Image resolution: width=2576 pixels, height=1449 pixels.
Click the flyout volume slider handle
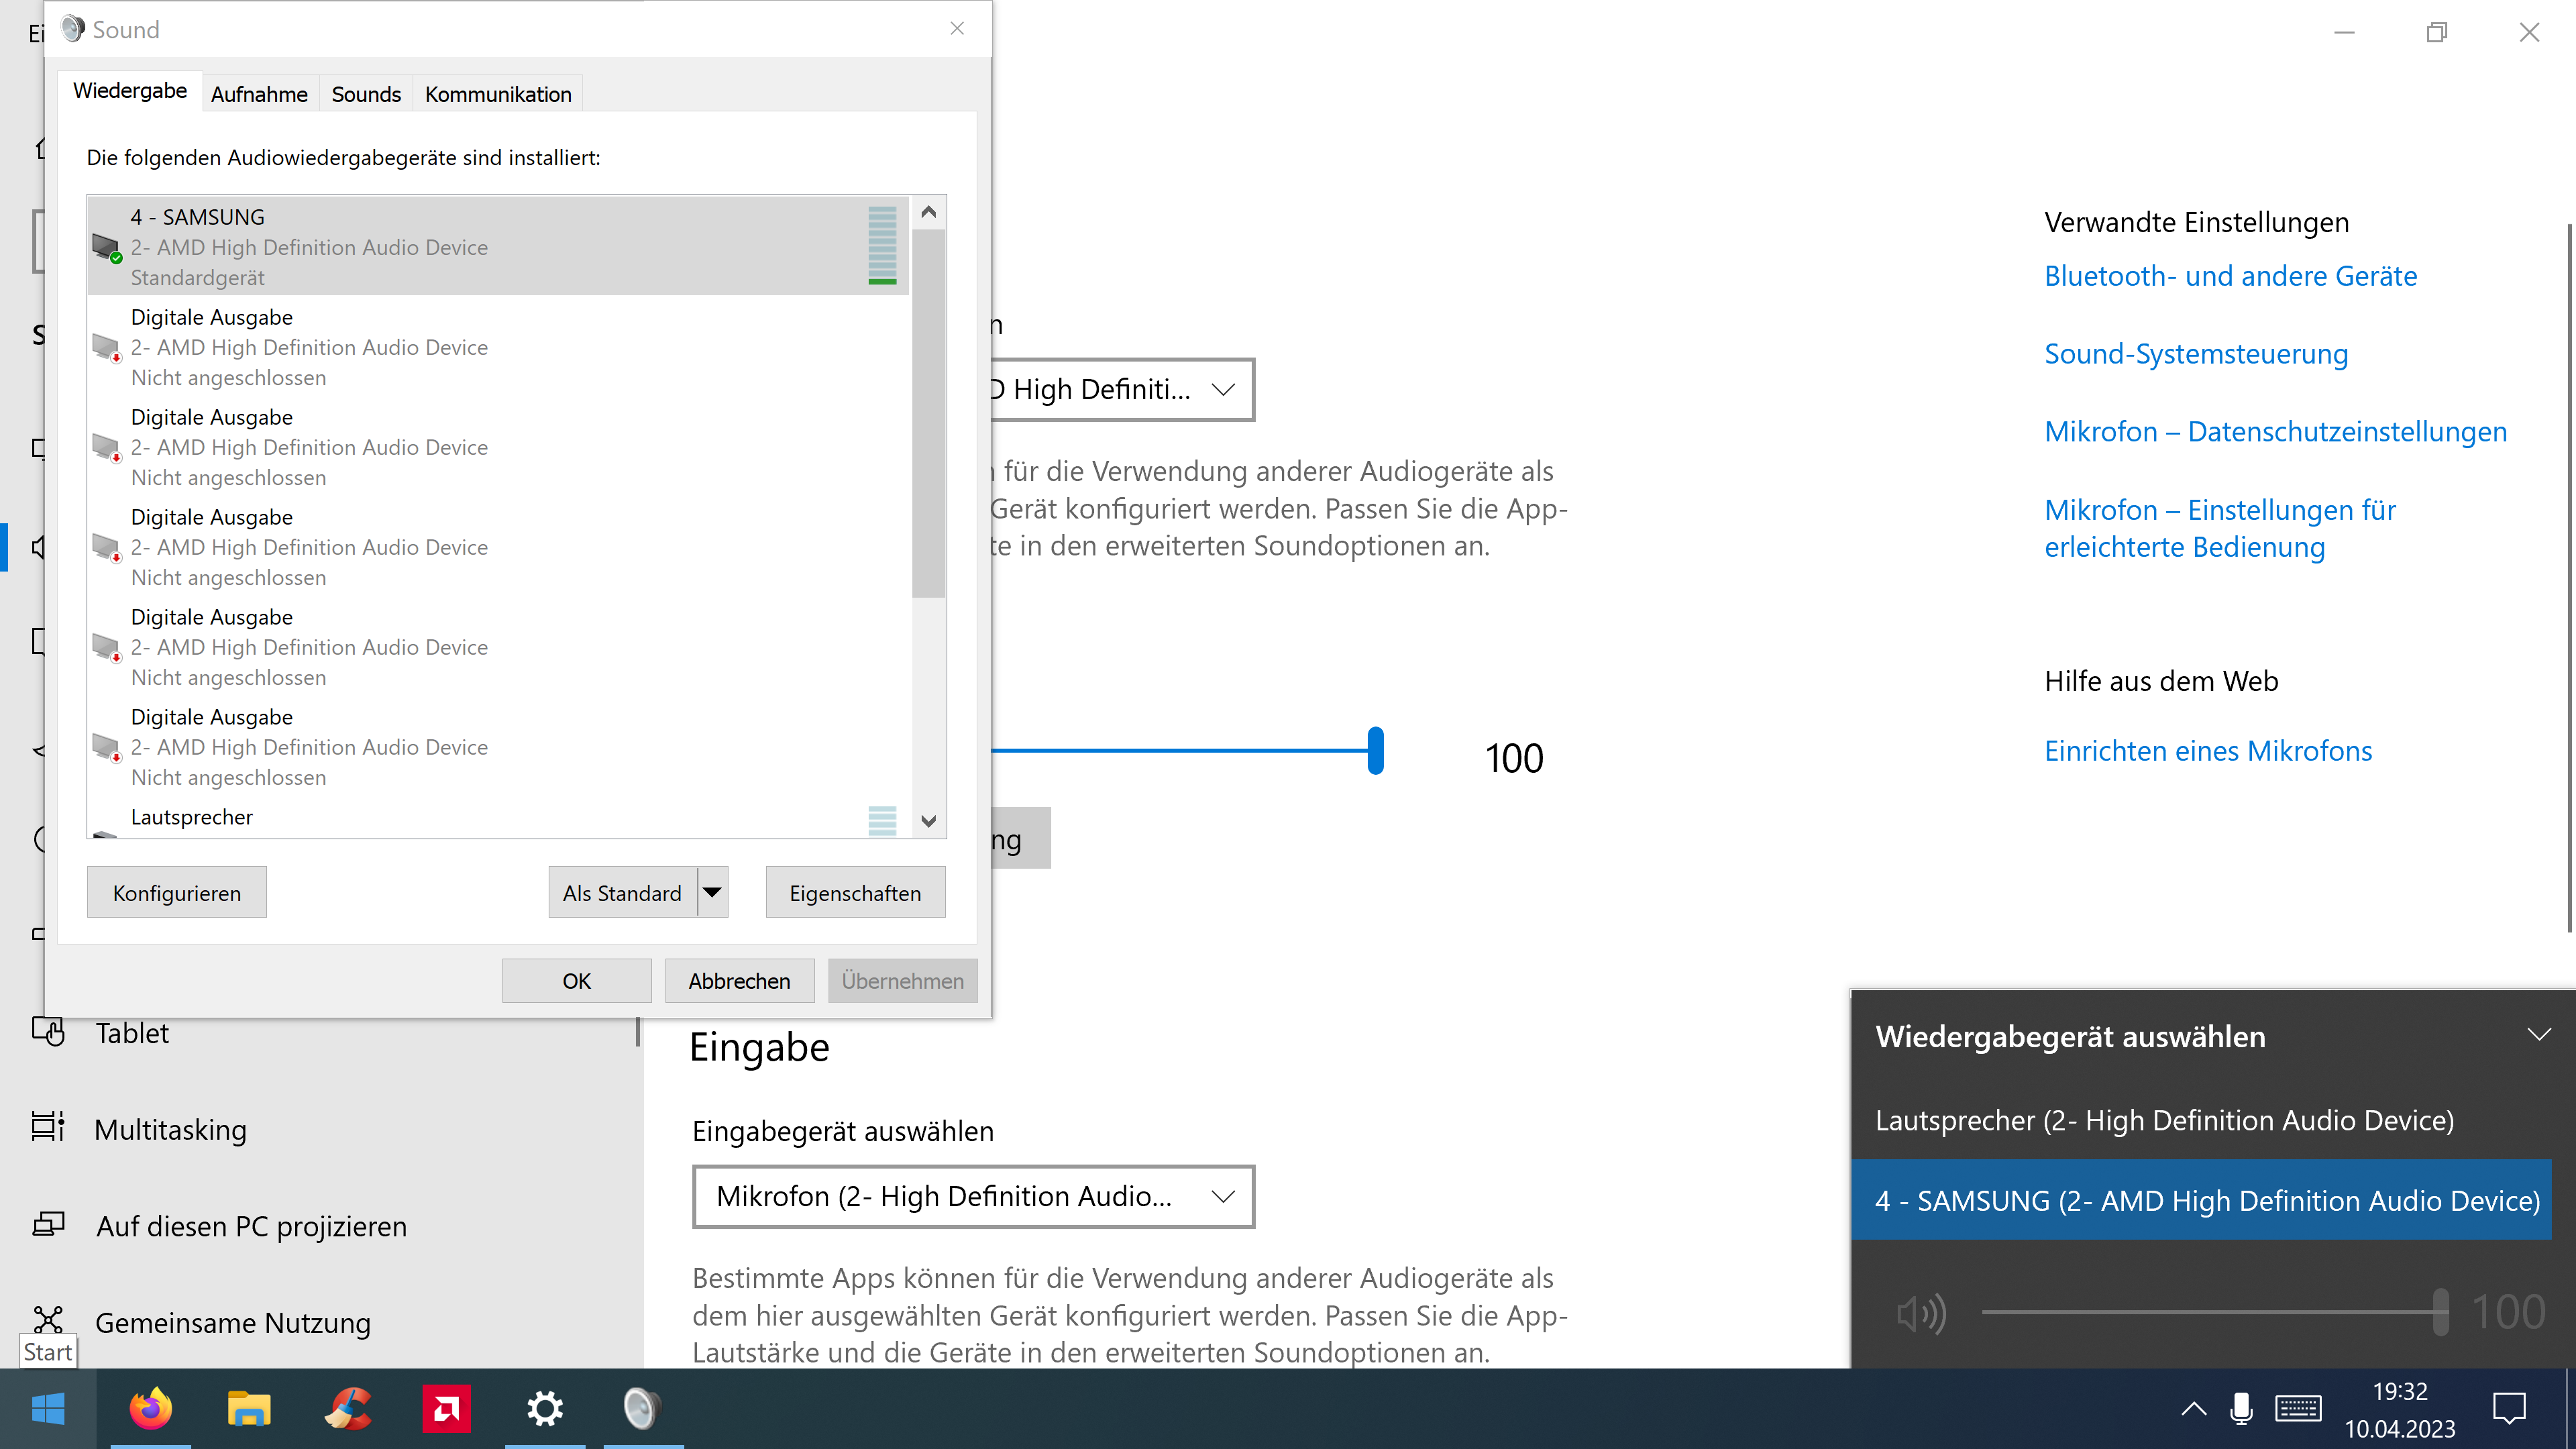tap(2440, 1312)
